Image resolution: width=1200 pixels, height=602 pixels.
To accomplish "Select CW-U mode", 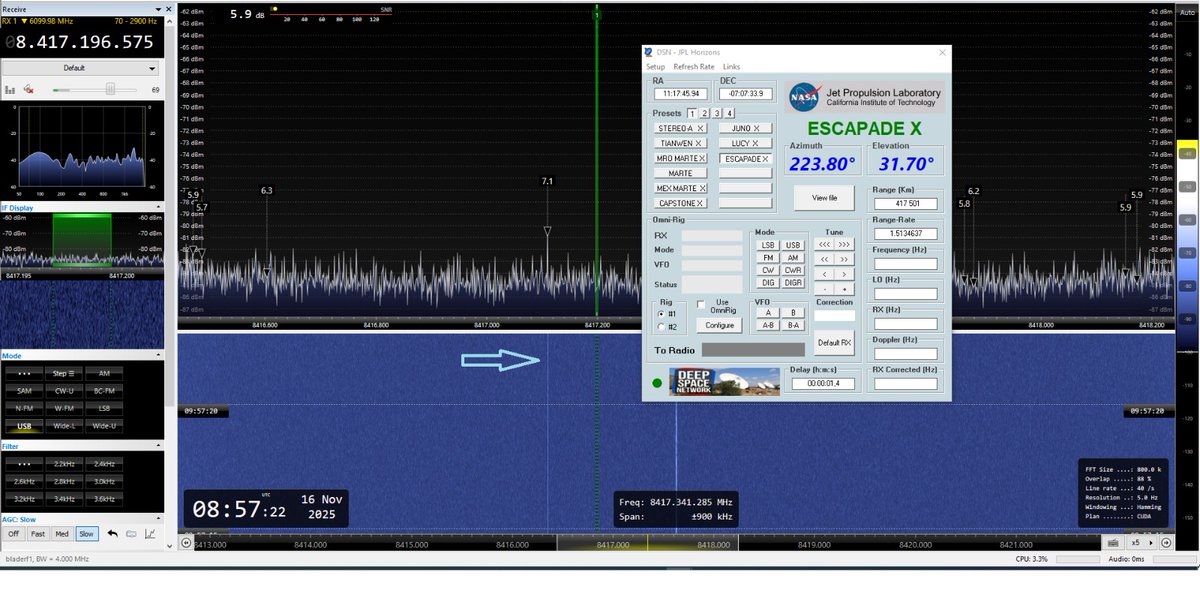I will (x=64, y=390).
